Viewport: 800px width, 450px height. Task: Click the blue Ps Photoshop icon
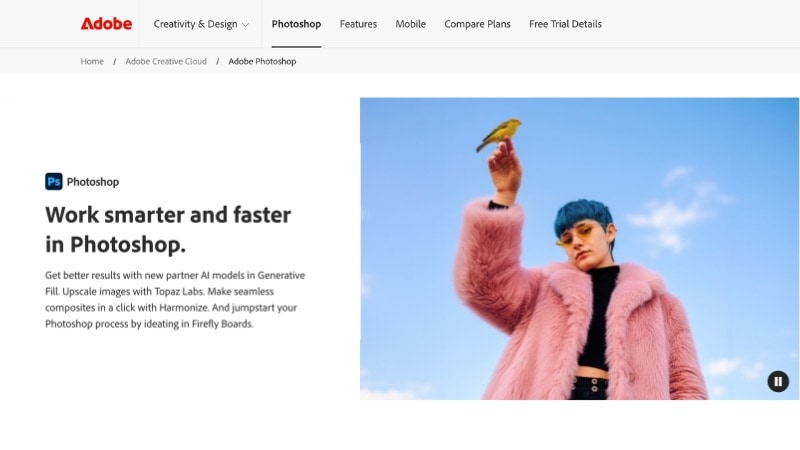[54, 182]
